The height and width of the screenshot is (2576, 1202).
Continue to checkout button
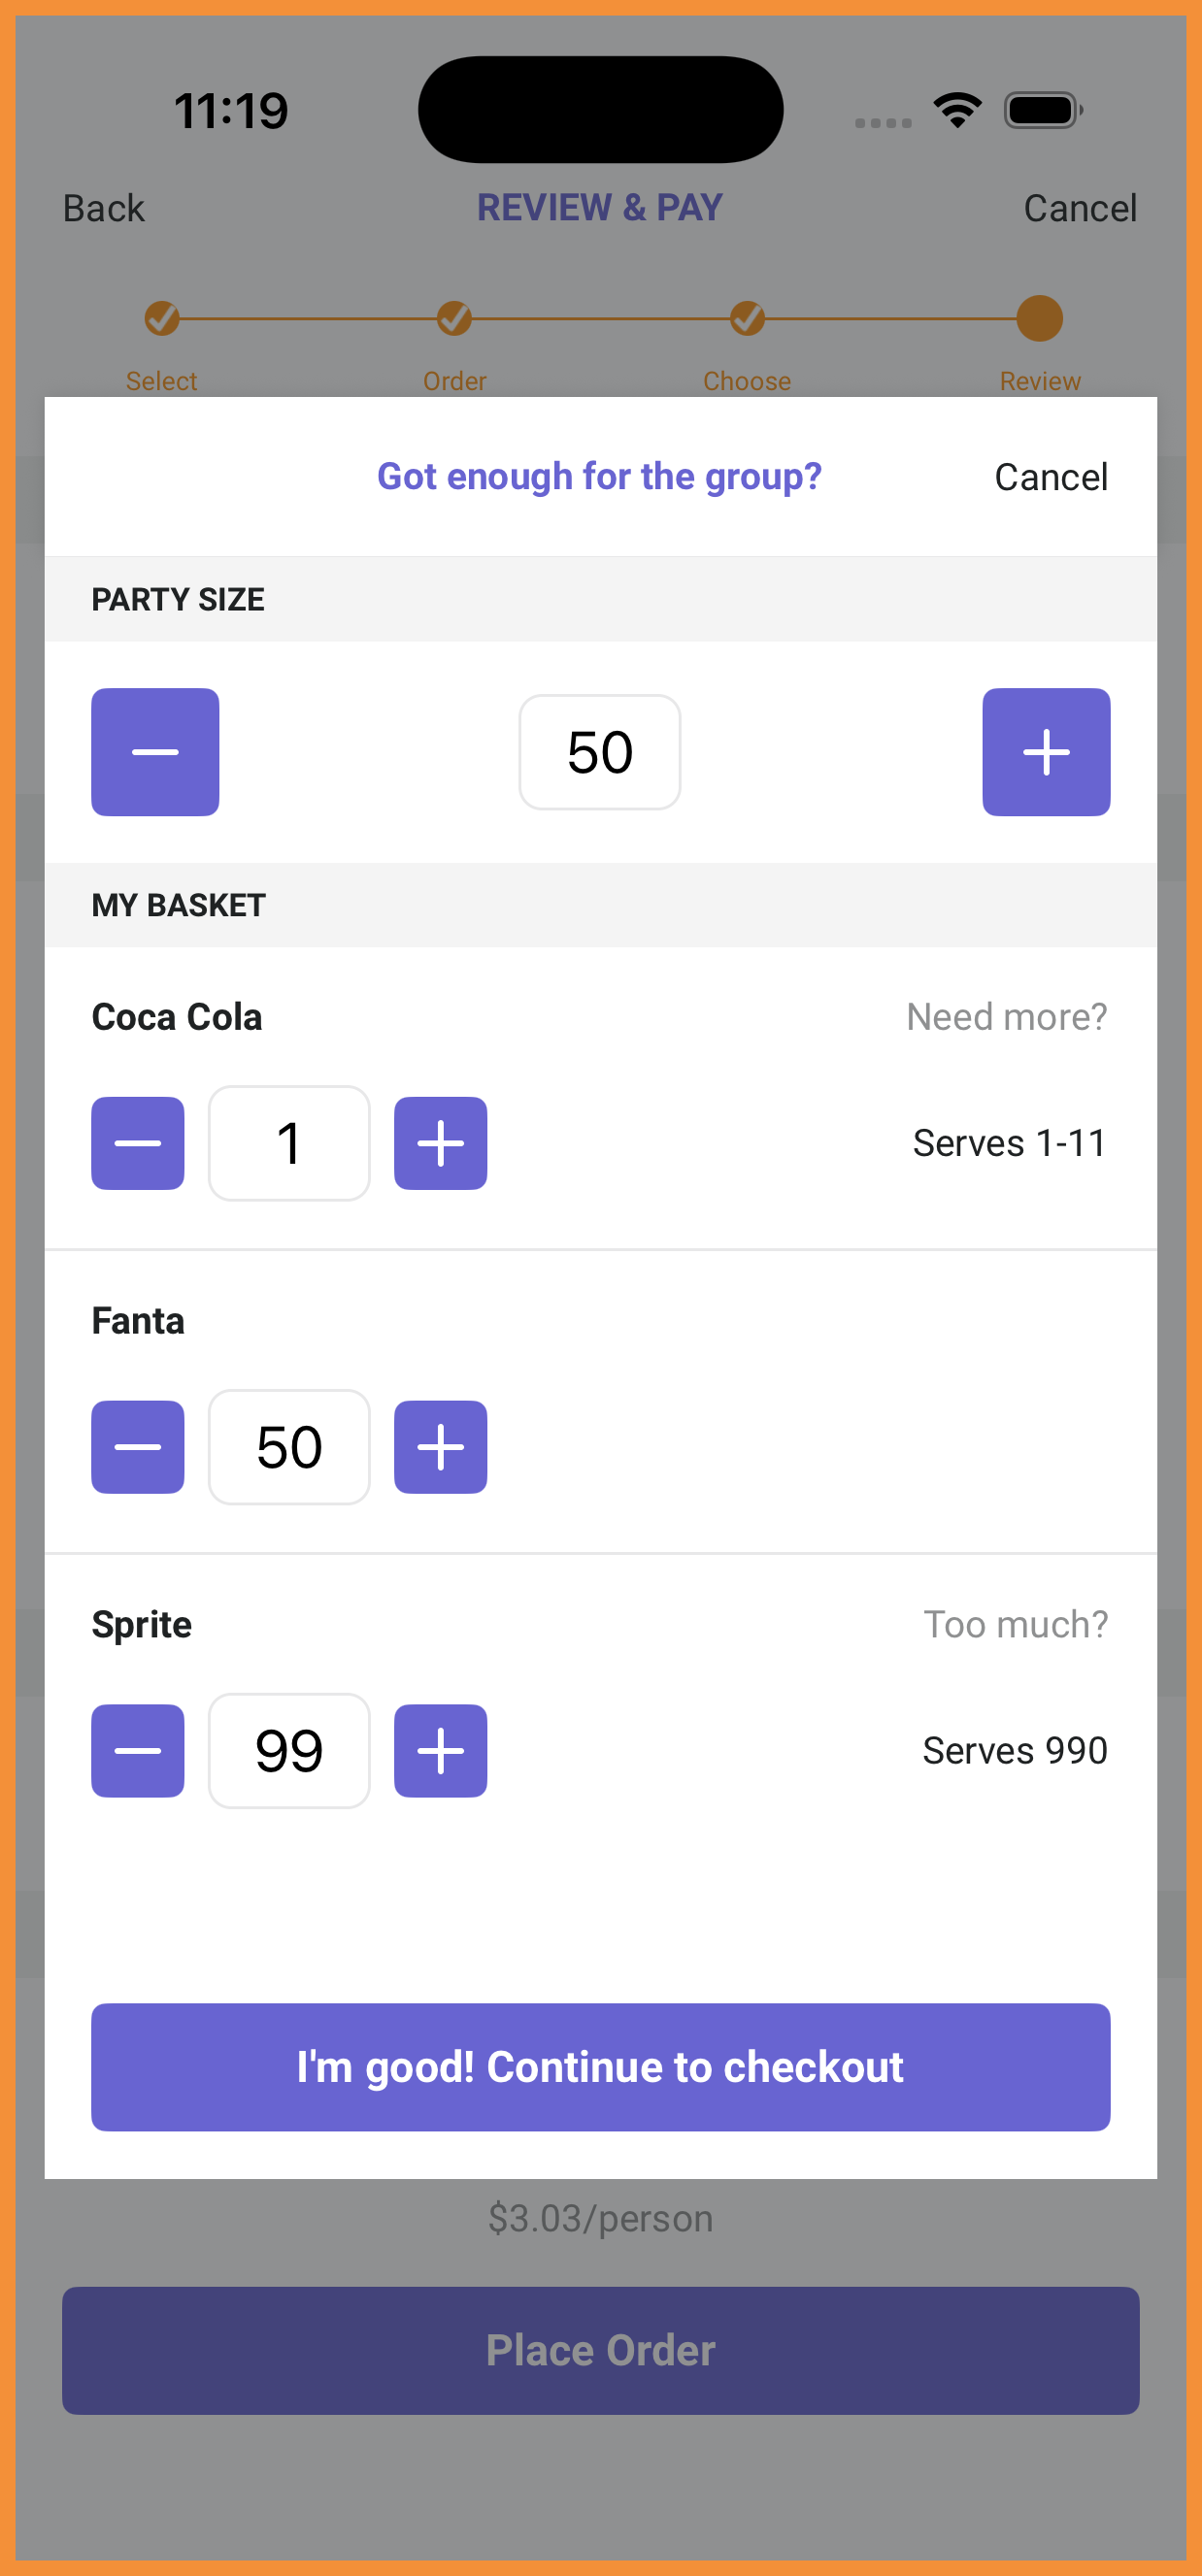click(x=600, y=2067)
